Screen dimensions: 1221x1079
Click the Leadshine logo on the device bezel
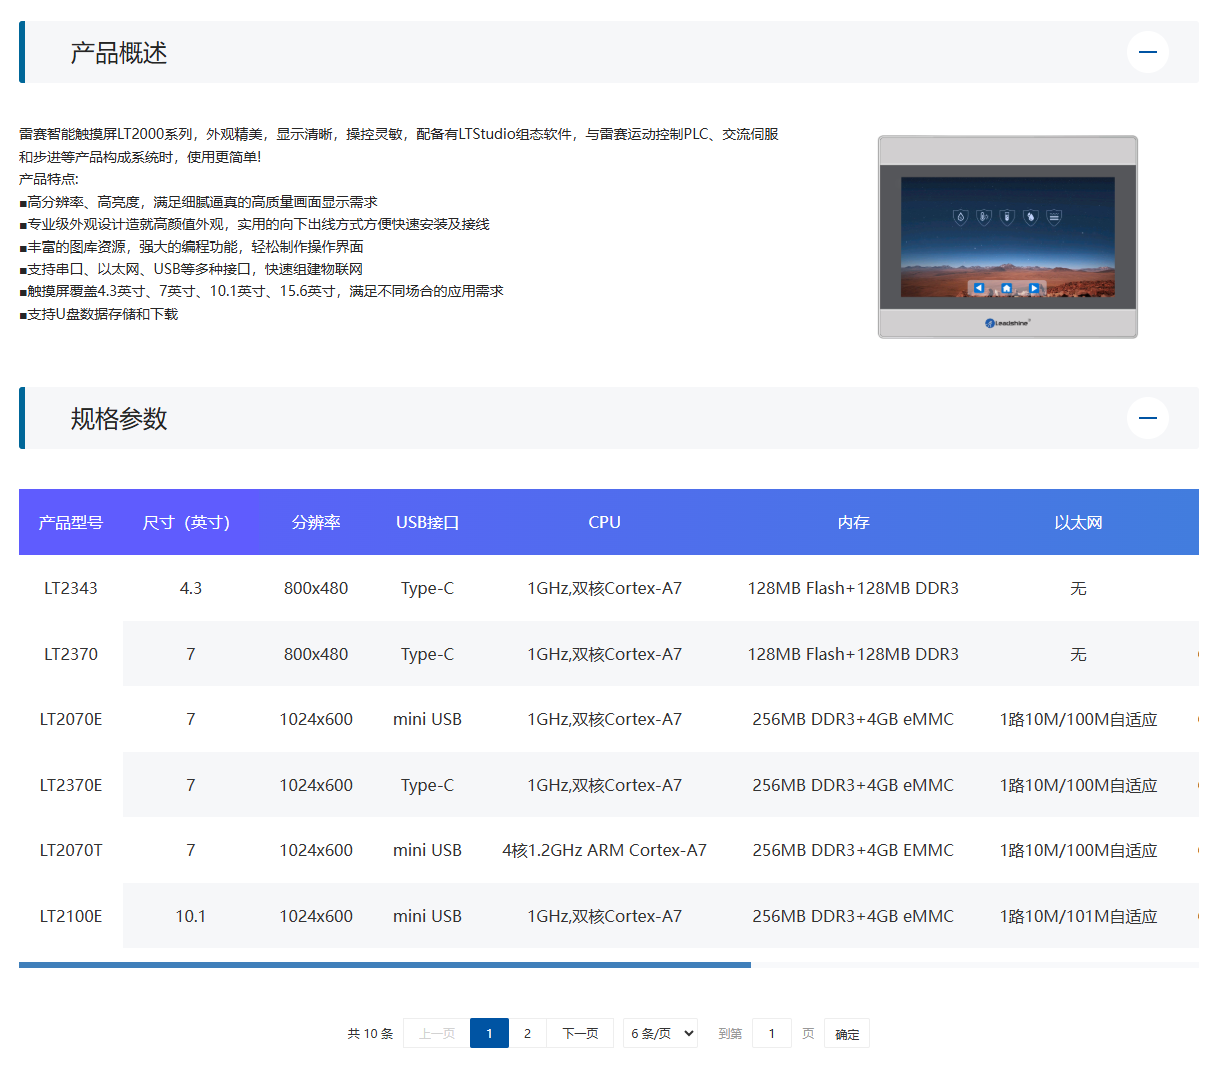pyautogui.click(x=1007, y=322)
